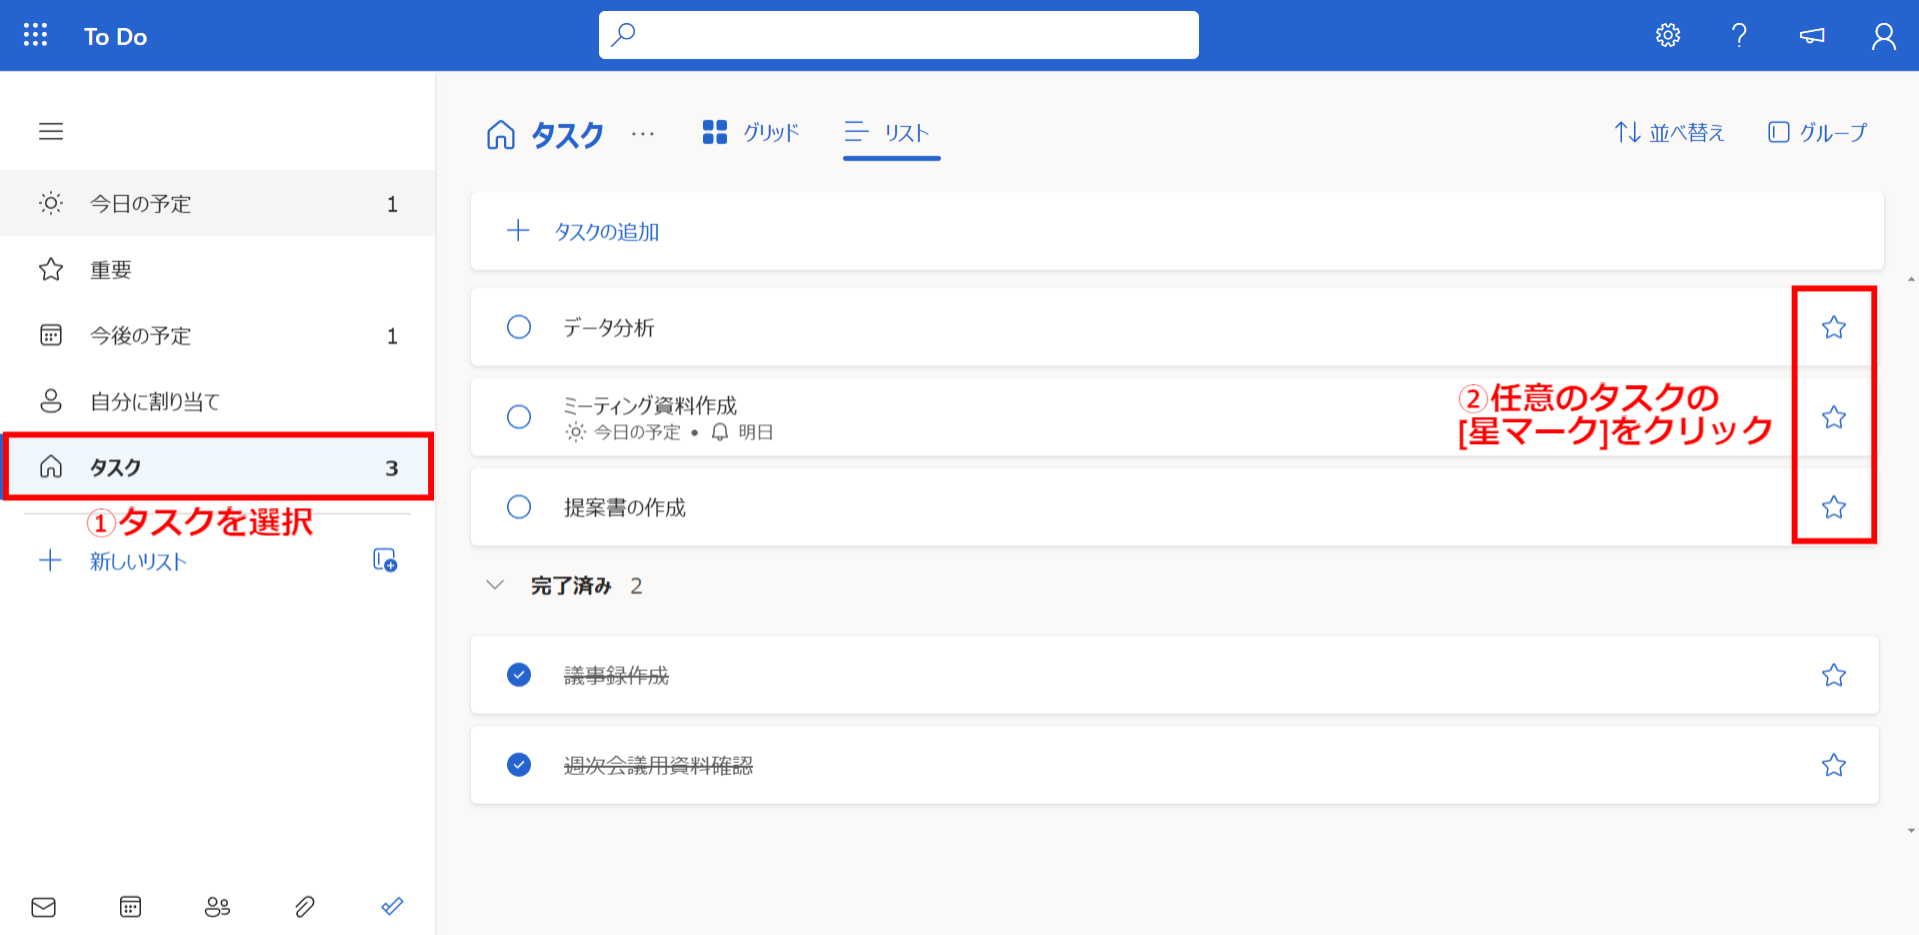Open Outlook Mail from the bottom envelope icon

coord(43,907)
